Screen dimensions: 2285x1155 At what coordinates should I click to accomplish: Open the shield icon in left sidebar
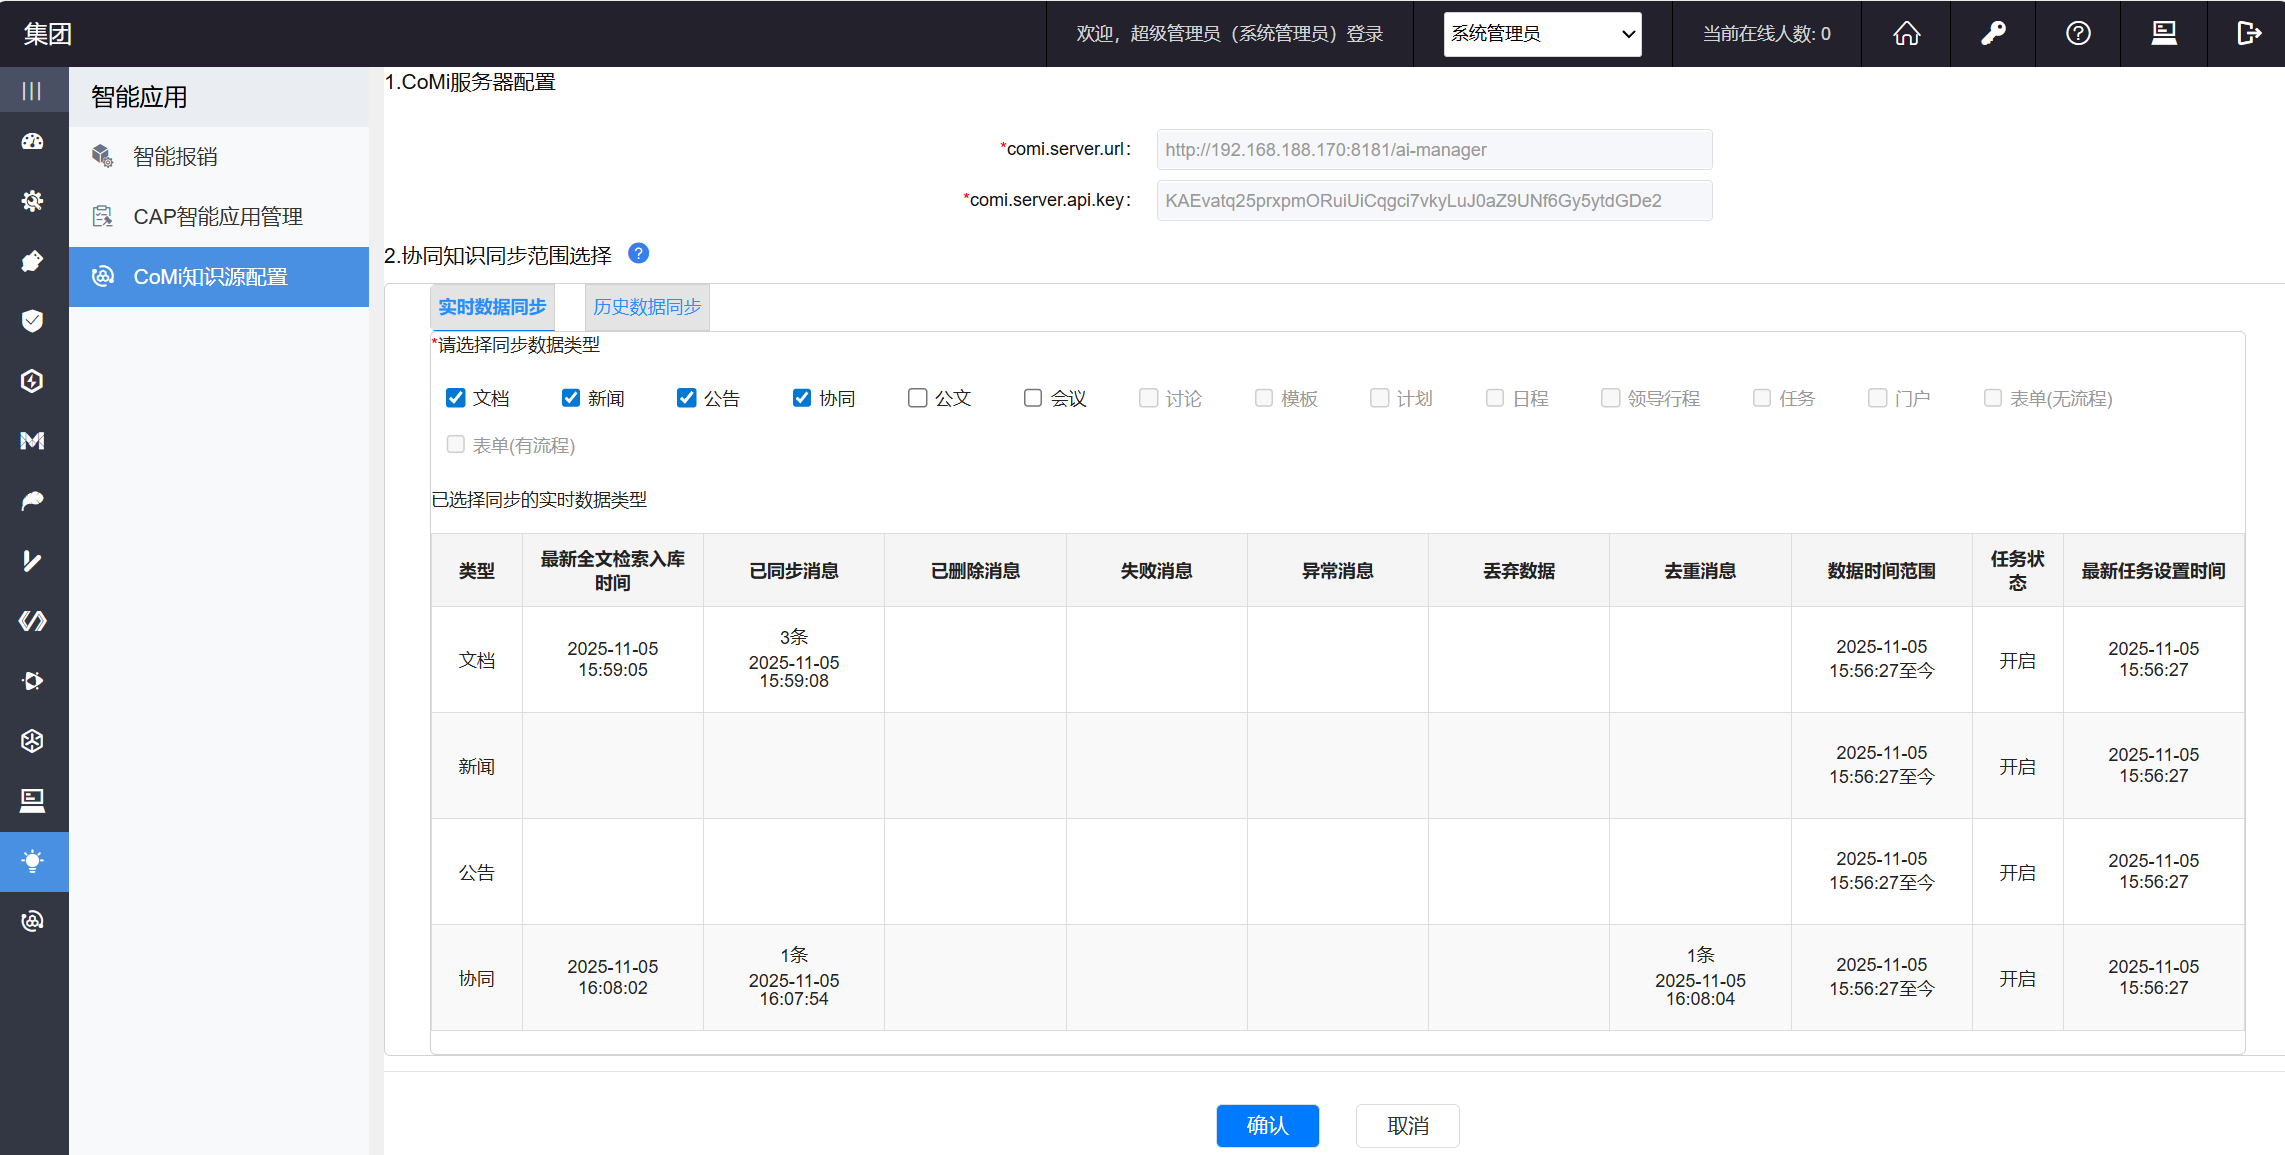click(33, 321)
